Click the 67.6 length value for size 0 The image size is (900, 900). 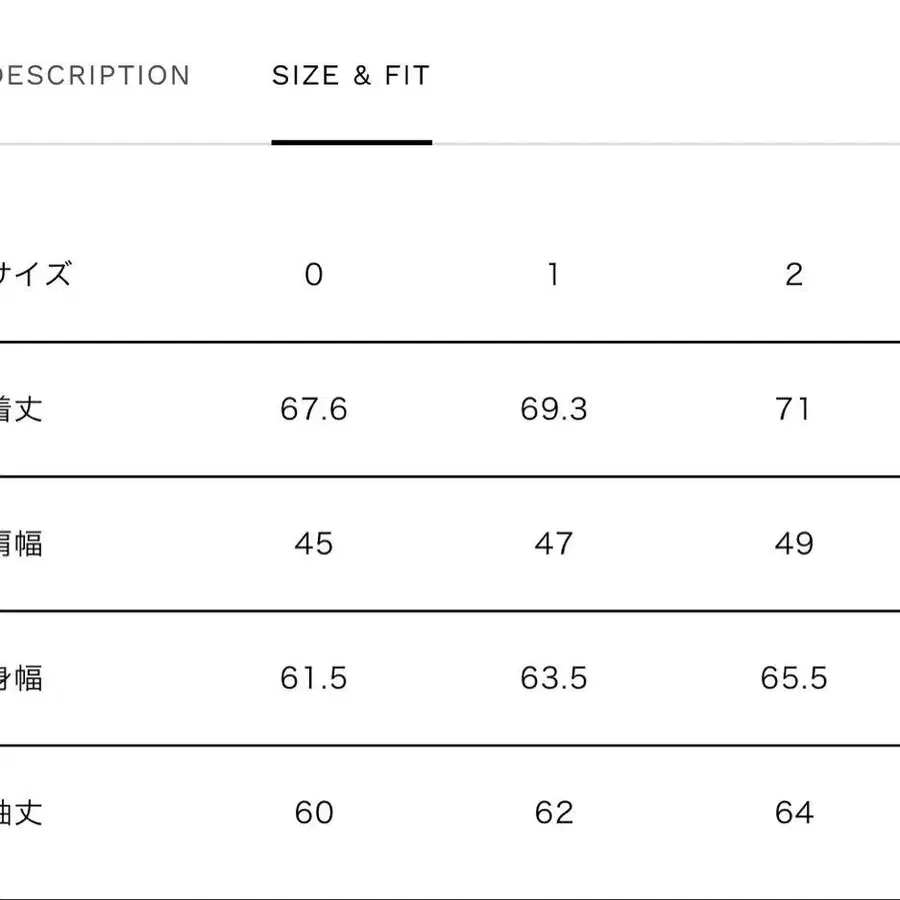tap(314, 409)
